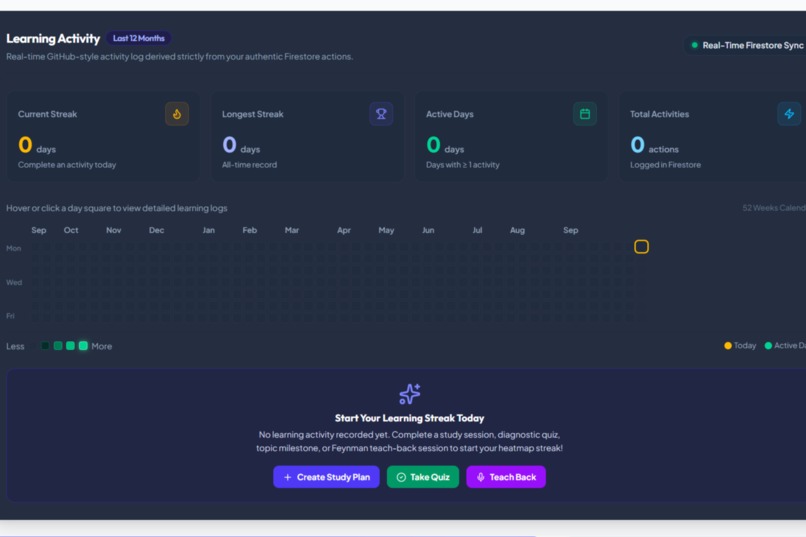The height and width of the screenshot is (537, 806).
Task: Click the Jun month label on heatmap
Action: pyautogui.click(x=428, y=230)
